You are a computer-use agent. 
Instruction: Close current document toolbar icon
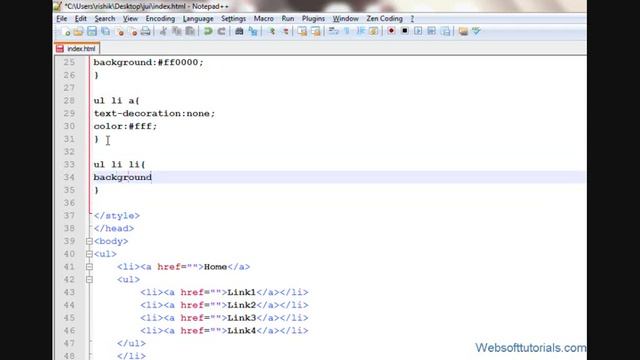coord(119,31)
